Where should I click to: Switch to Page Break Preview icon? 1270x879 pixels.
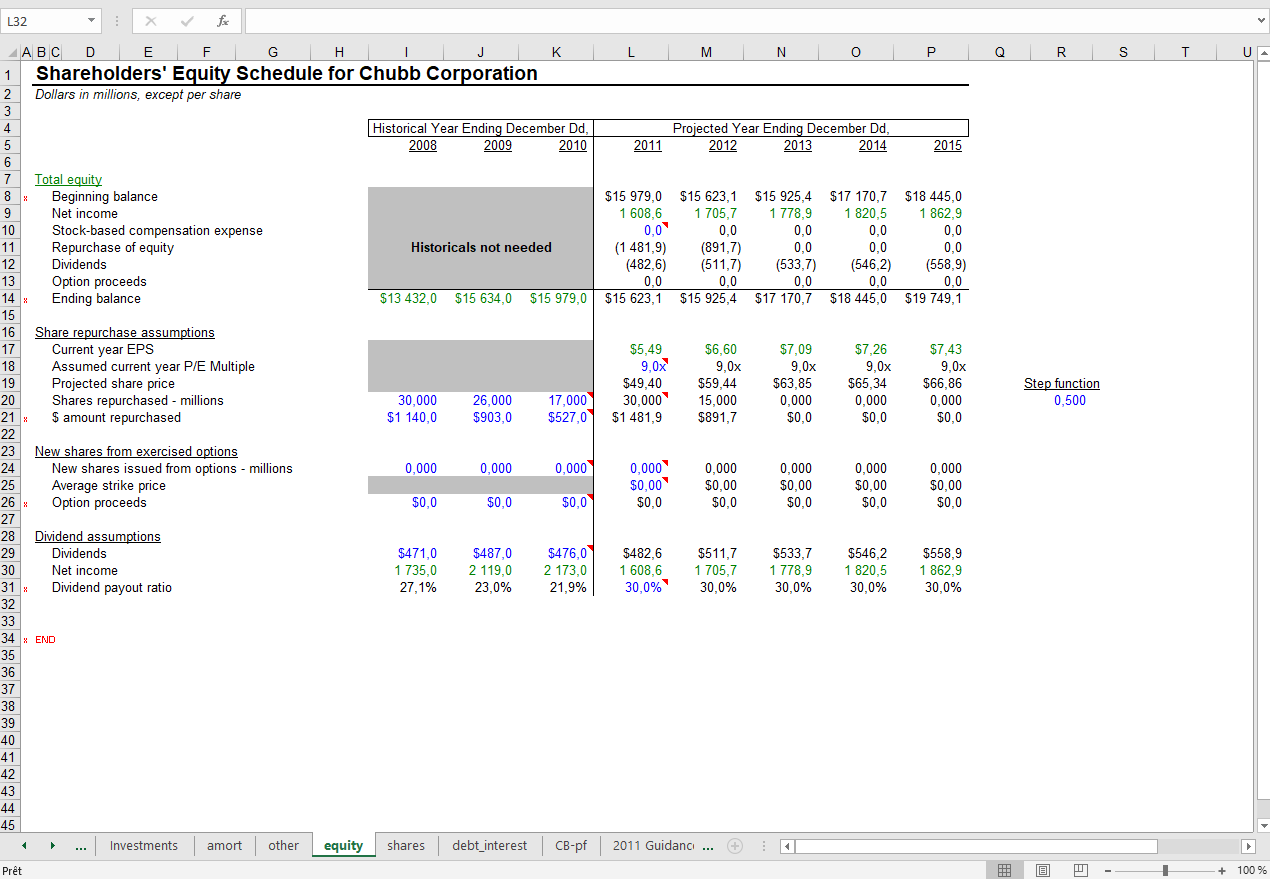1080,870
